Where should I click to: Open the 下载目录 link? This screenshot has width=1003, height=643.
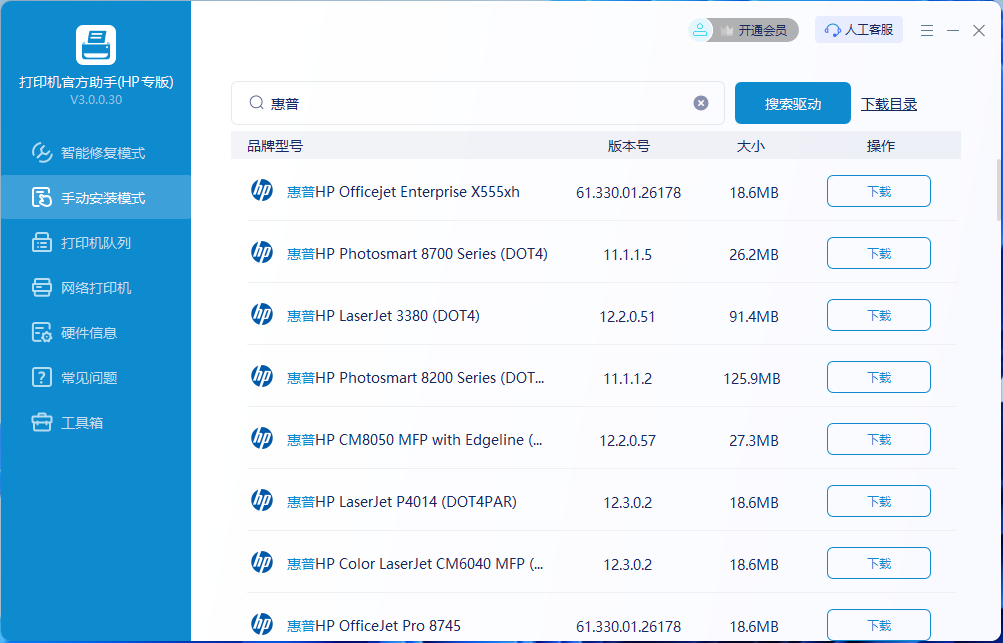click(889, 104)
